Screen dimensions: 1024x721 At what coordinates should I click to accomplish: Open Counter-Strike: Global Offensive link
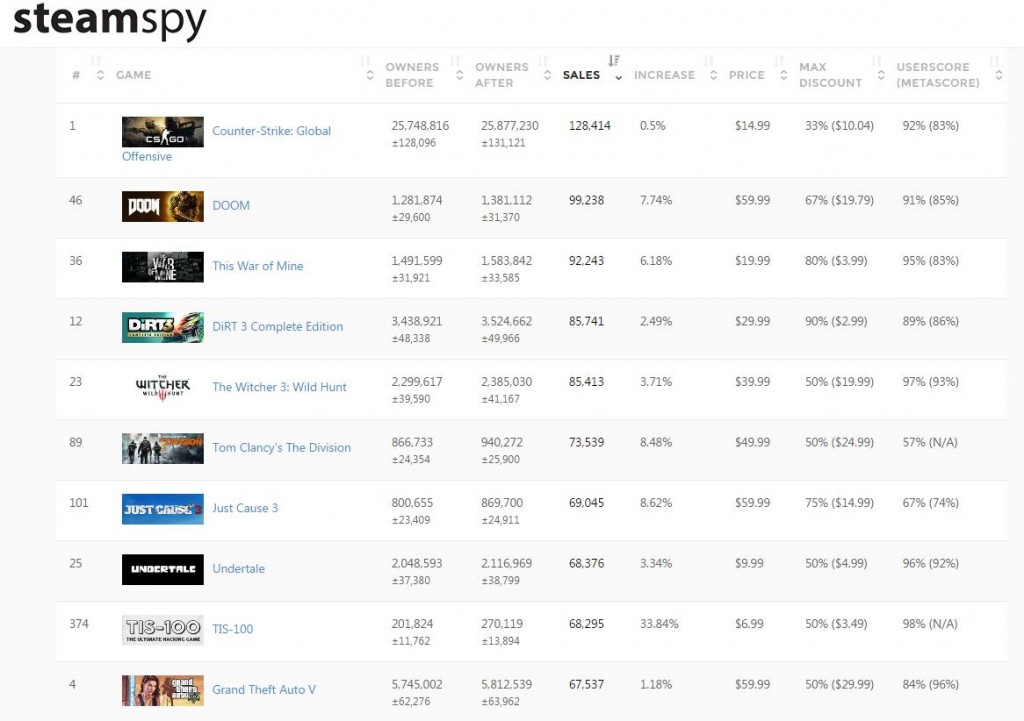[272, 131]
